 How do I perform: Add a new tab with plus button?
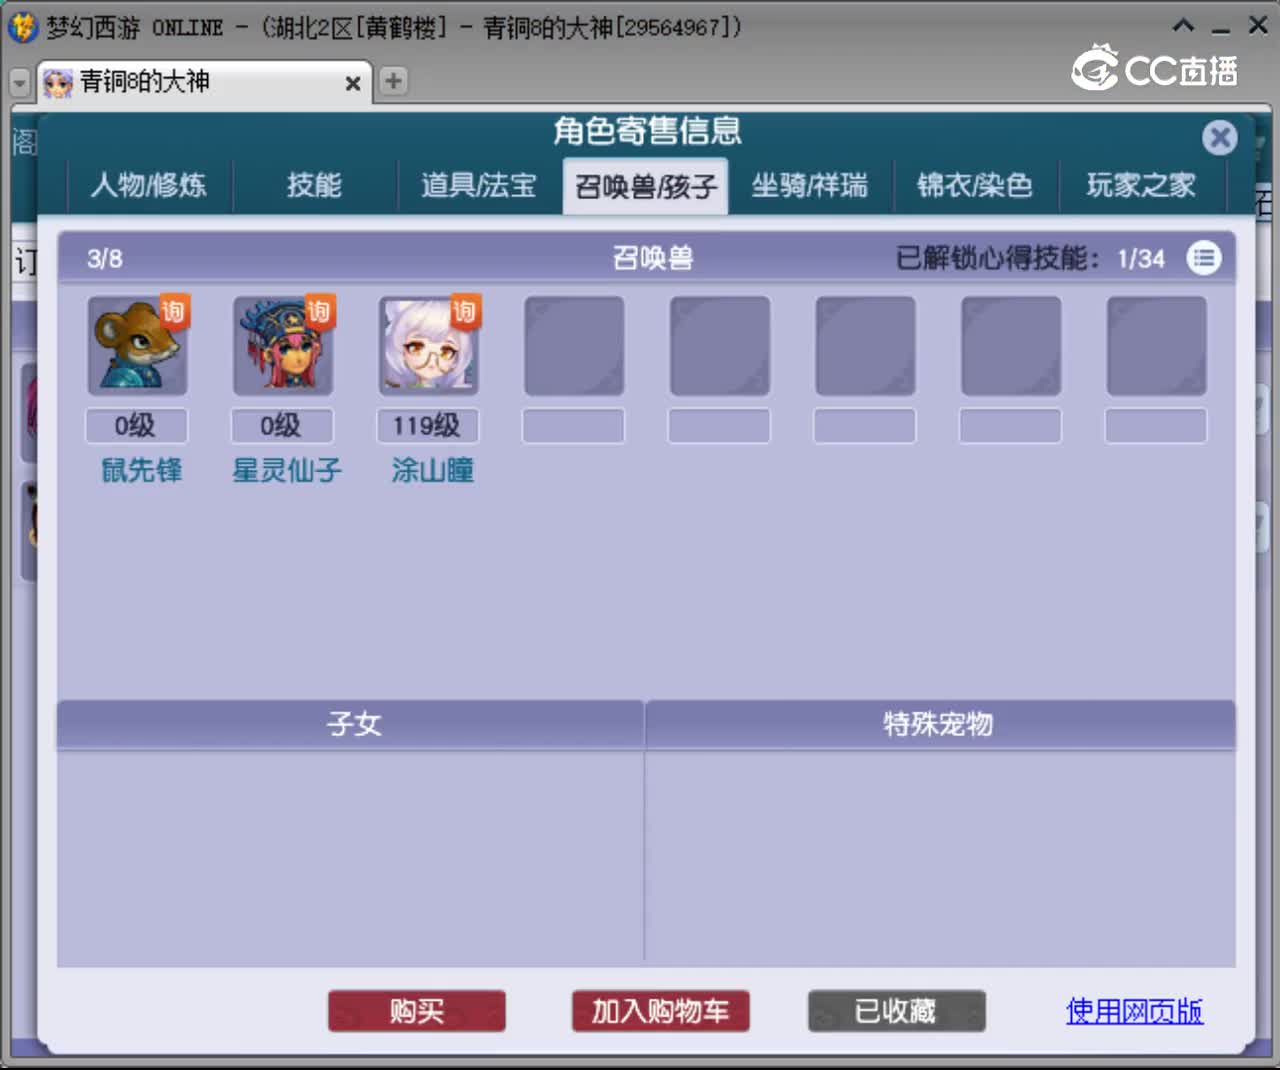[394, 81]
